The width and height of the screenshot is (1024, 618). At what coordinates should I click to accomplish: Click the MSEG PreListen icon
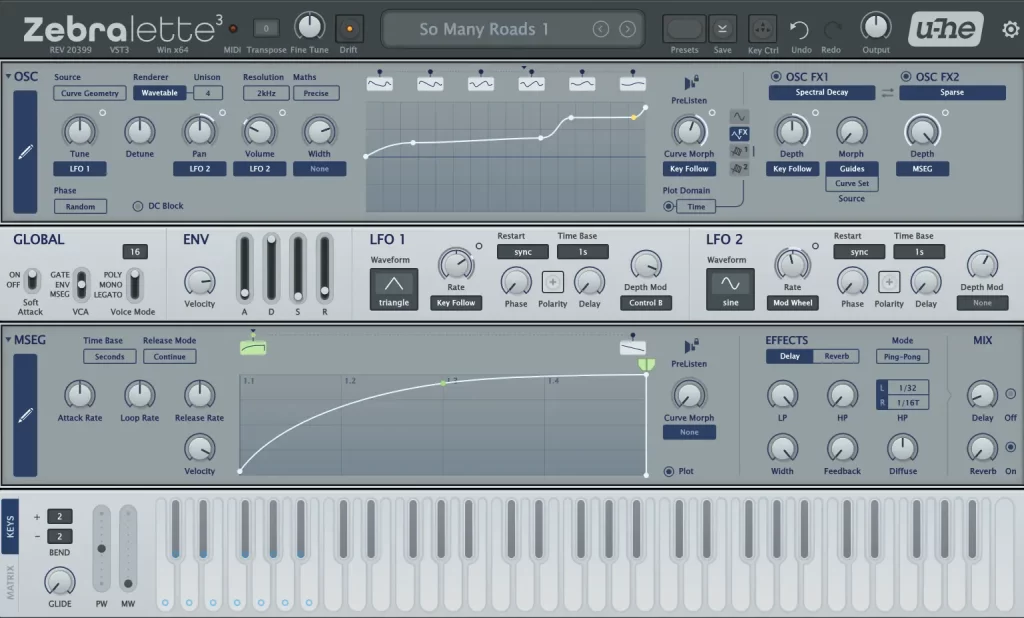point(690,346)
